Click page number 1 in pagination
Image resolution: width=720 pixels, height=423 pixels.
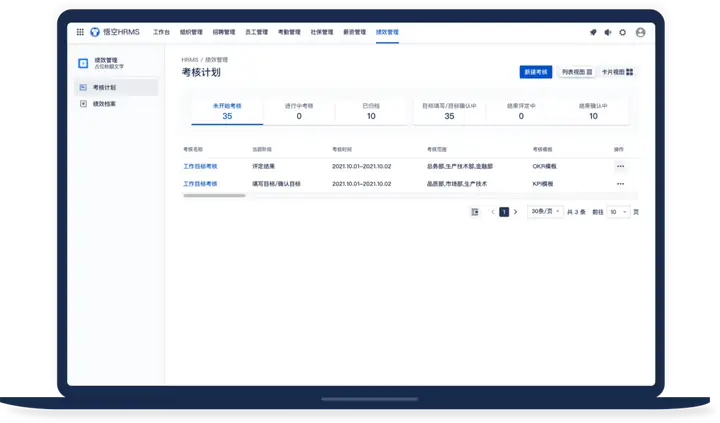[504, 212]
